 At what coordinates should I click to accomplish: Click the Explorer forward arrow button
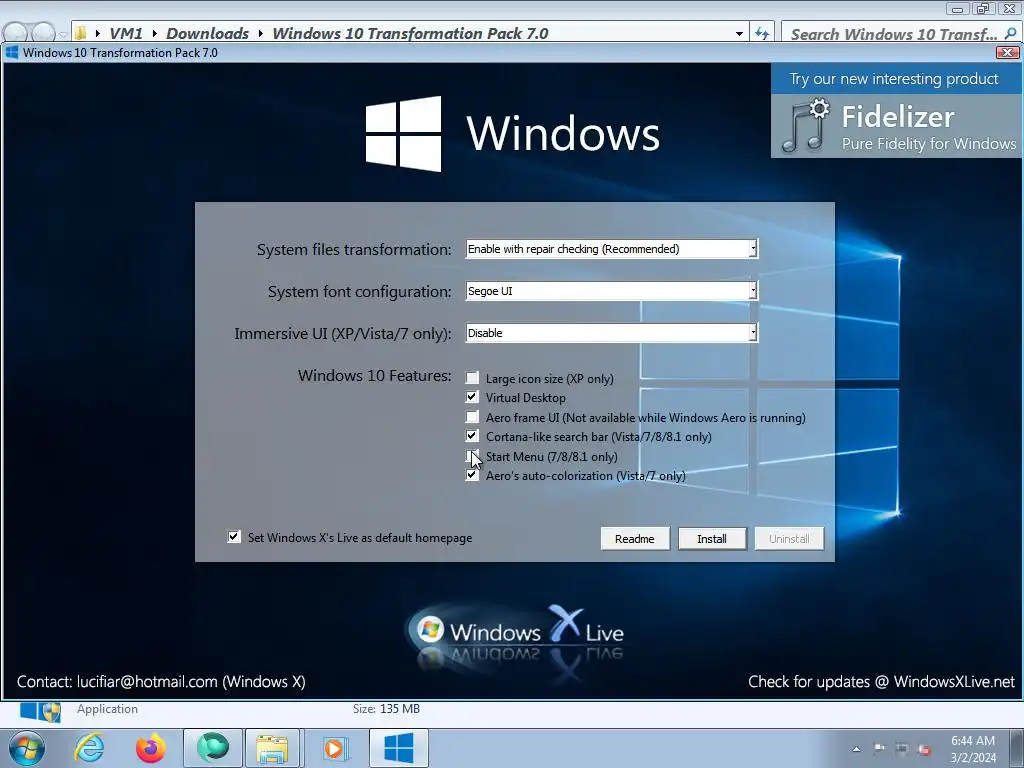click(43, 33)
